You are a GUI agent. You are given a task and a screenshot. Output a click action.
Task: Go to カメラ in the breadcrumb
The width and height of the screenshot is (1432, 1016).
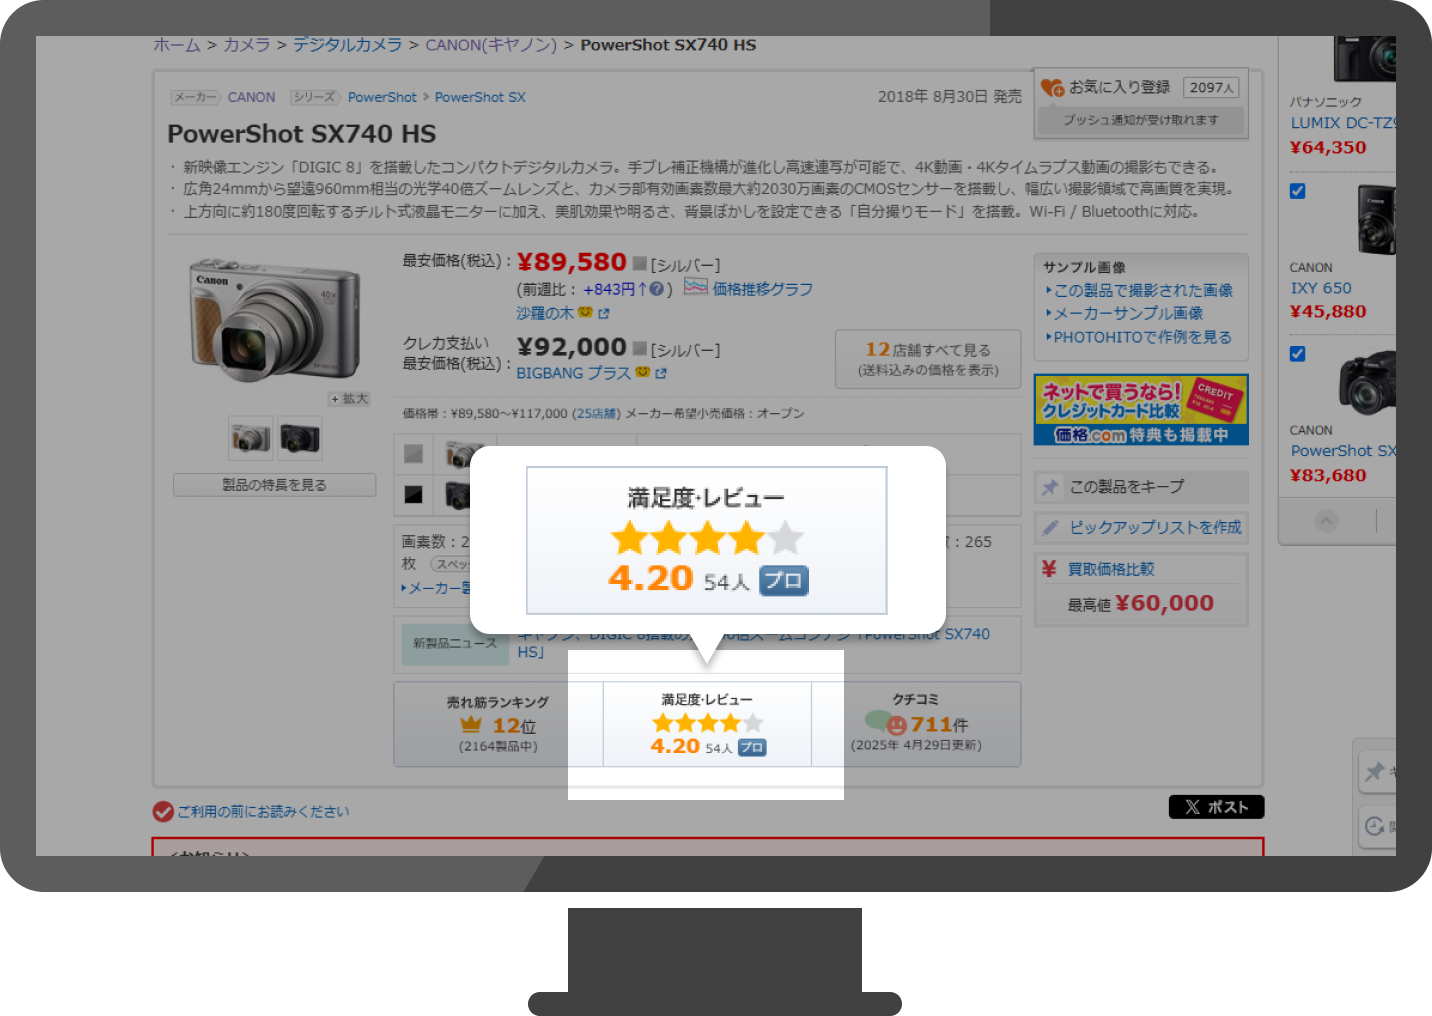pos(247,45)
